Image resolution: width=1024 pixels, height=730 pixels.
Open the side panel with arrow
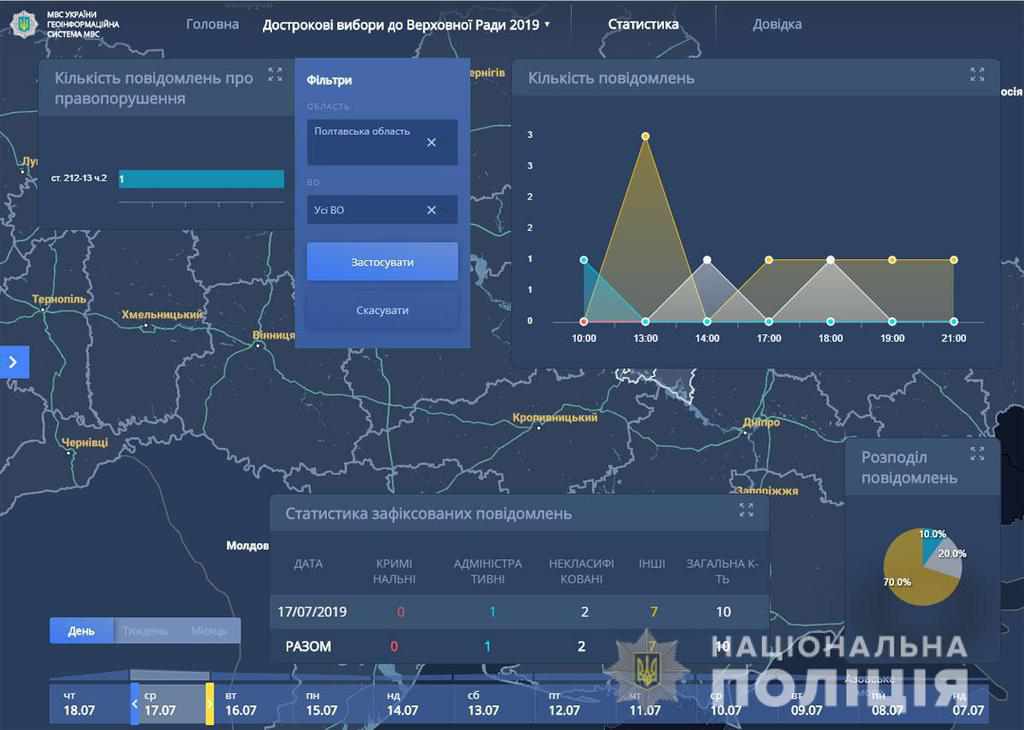click(x=13, y=362)
